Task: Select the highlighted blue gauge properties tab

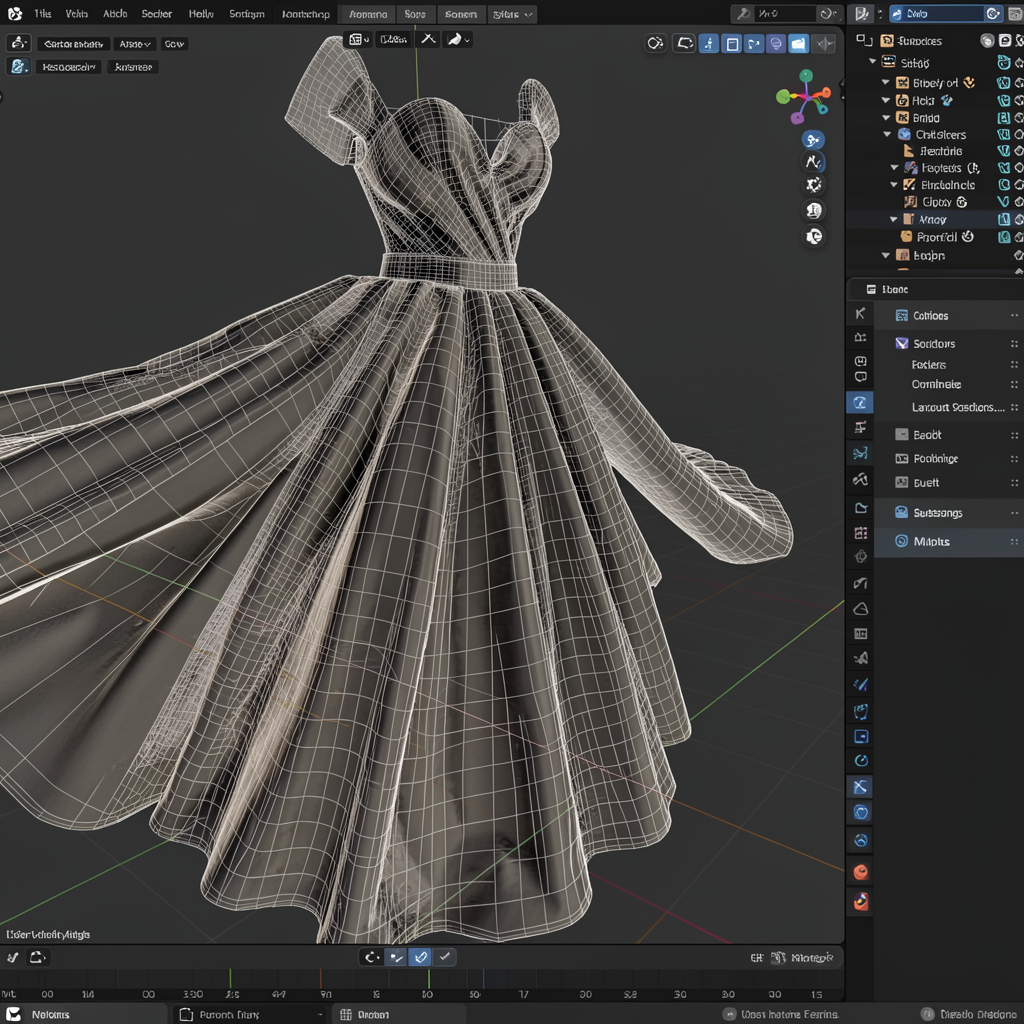Action: (x=860, y=403)
